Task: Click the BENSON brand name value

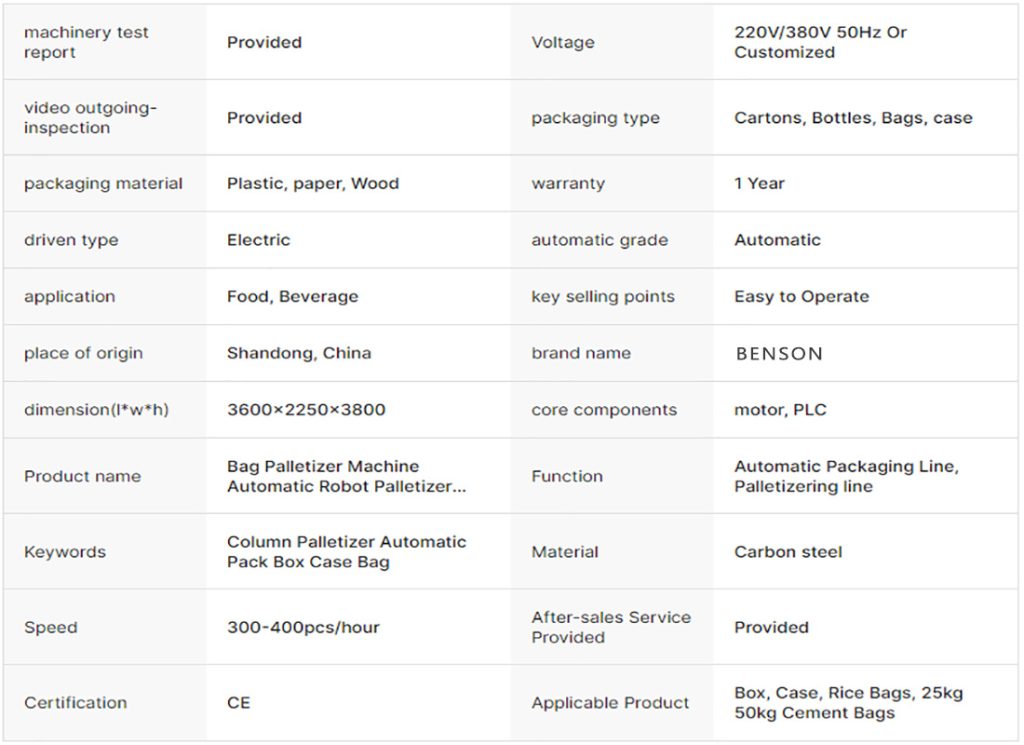Action: tap(779, 353)
